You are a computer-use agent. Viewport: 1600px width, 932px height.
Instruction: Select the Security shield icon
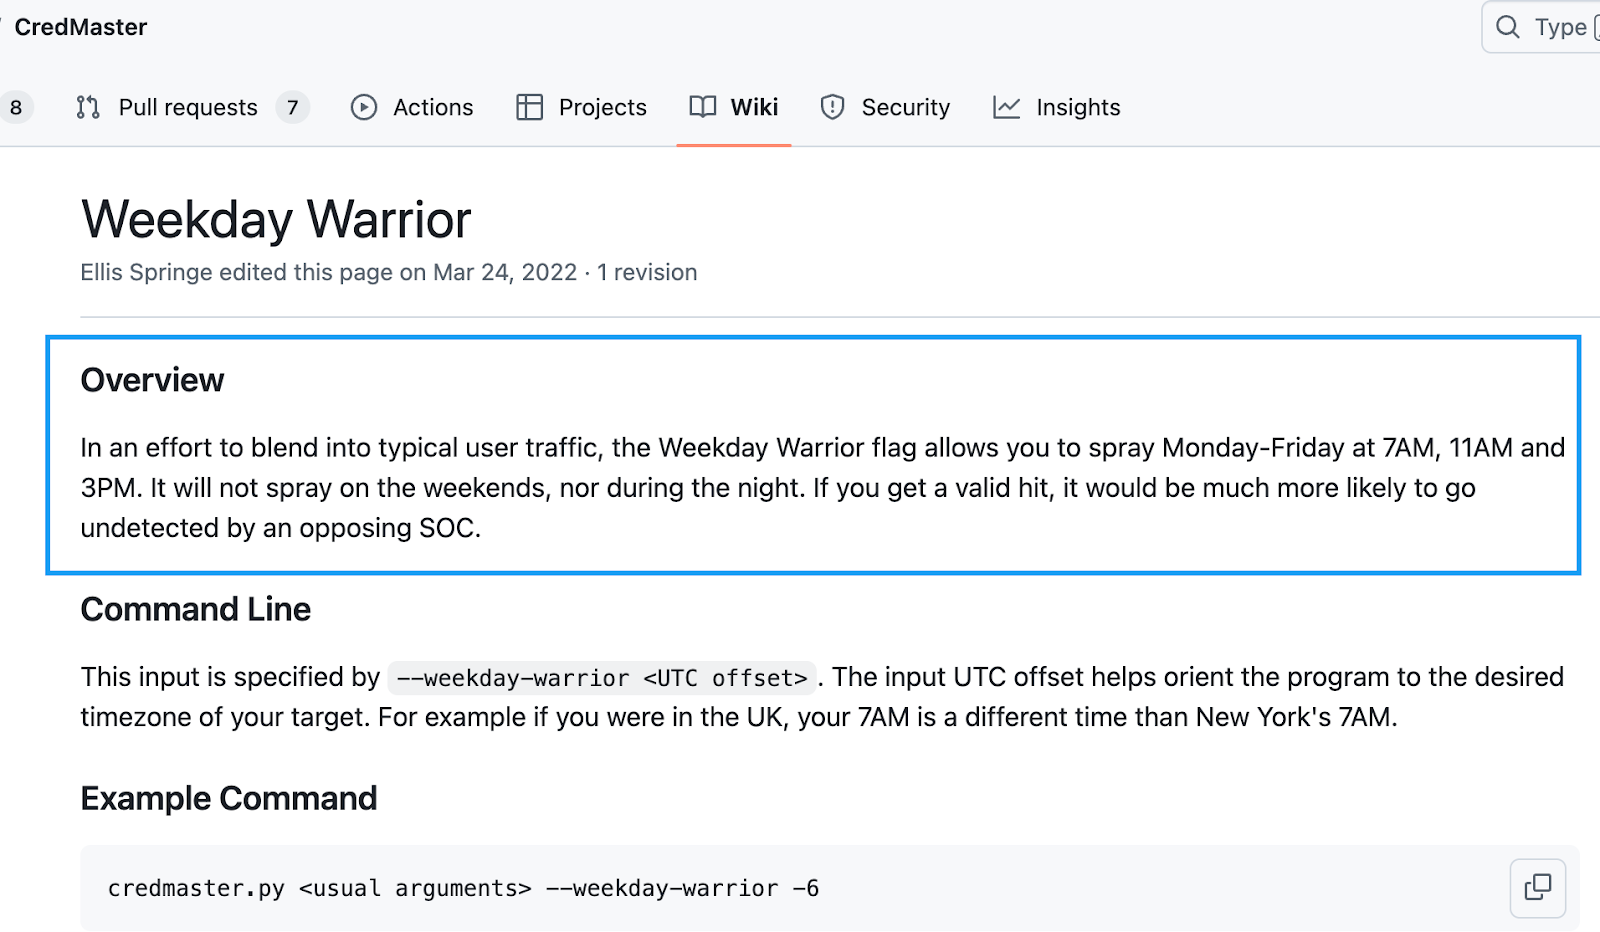click(x=832, y=107)
